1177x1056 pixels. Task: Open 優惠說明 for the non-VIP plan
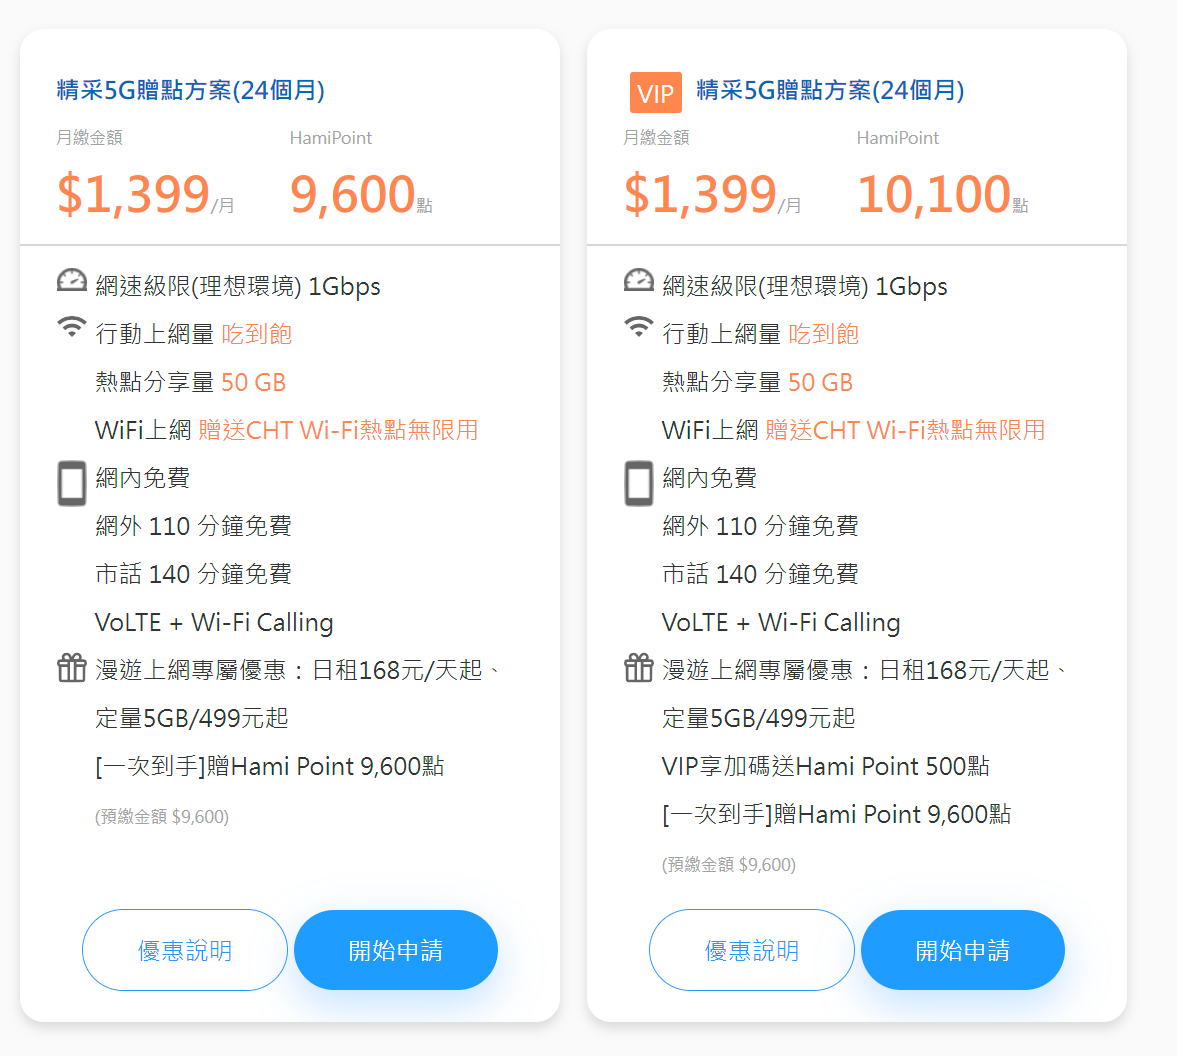[185, 950]
